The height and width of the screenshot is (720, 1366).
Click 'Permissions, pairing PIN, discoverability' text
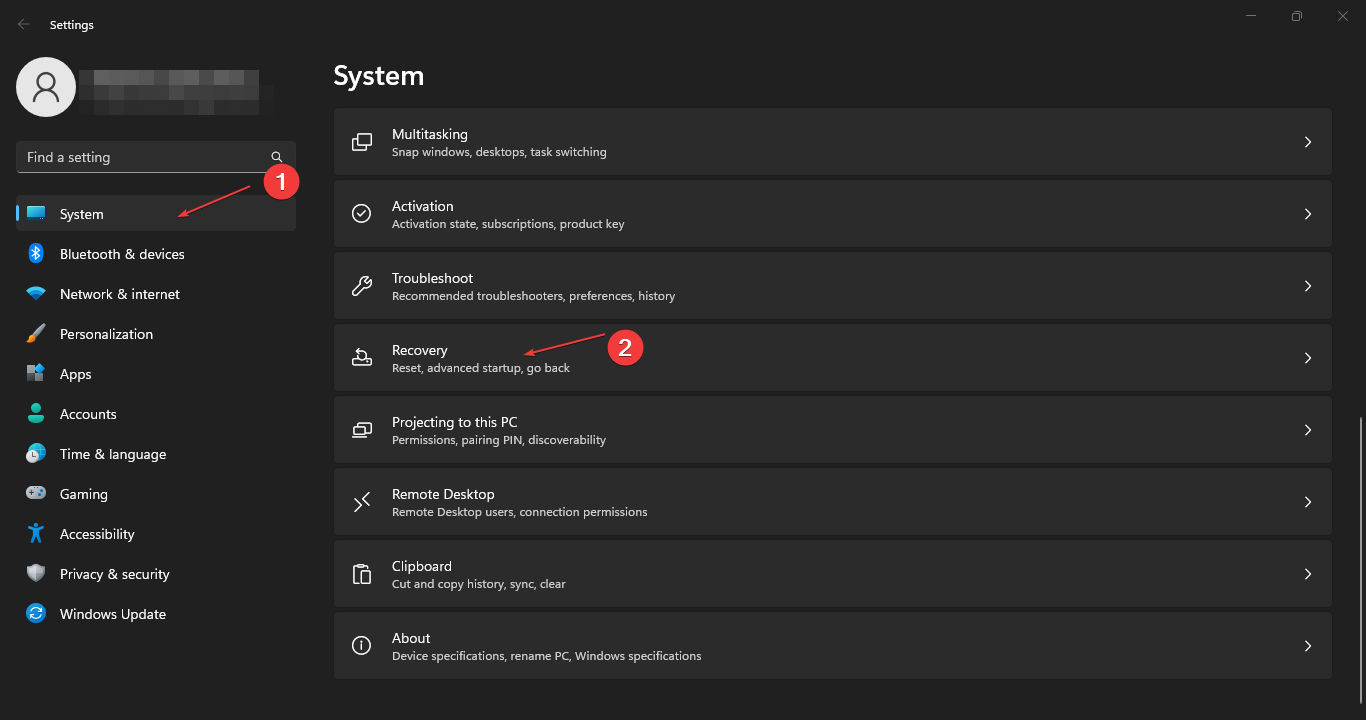[499, 440]
